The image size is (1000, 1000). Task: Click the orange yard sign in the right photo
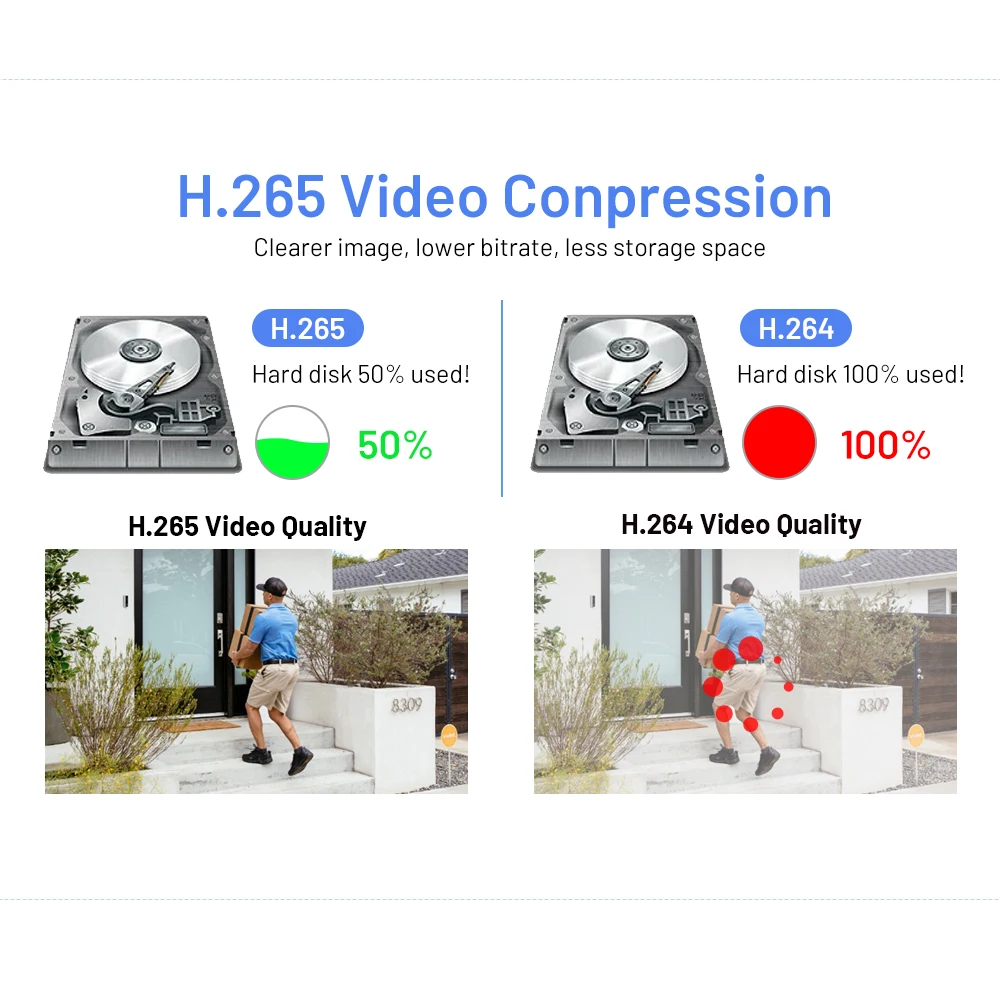pos(915,735)
